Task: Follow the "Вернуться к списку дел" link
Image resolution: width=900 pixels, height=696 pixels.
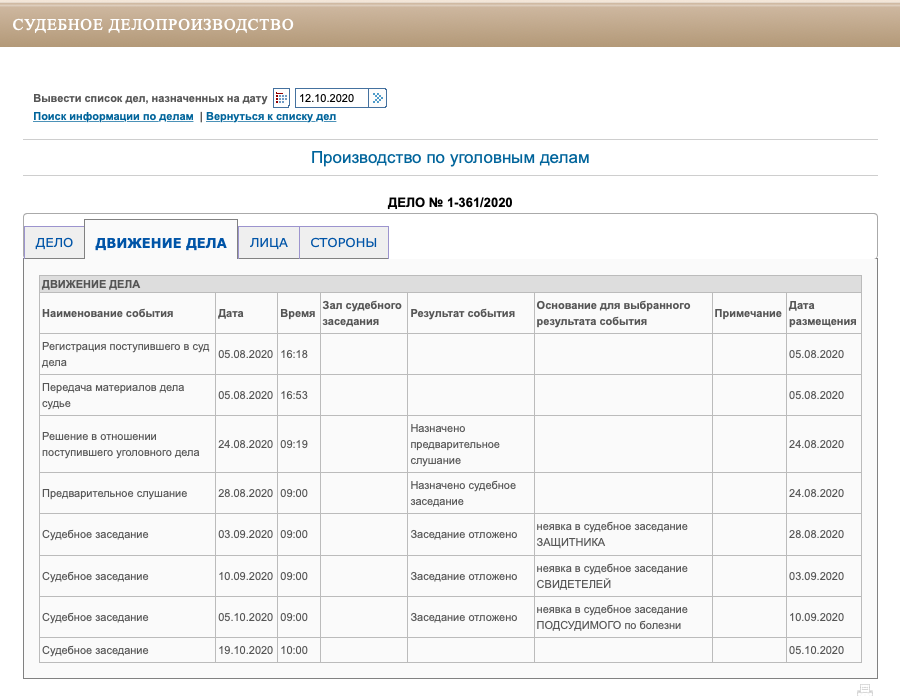Action: pyautogui.click(x=271, y=116)
